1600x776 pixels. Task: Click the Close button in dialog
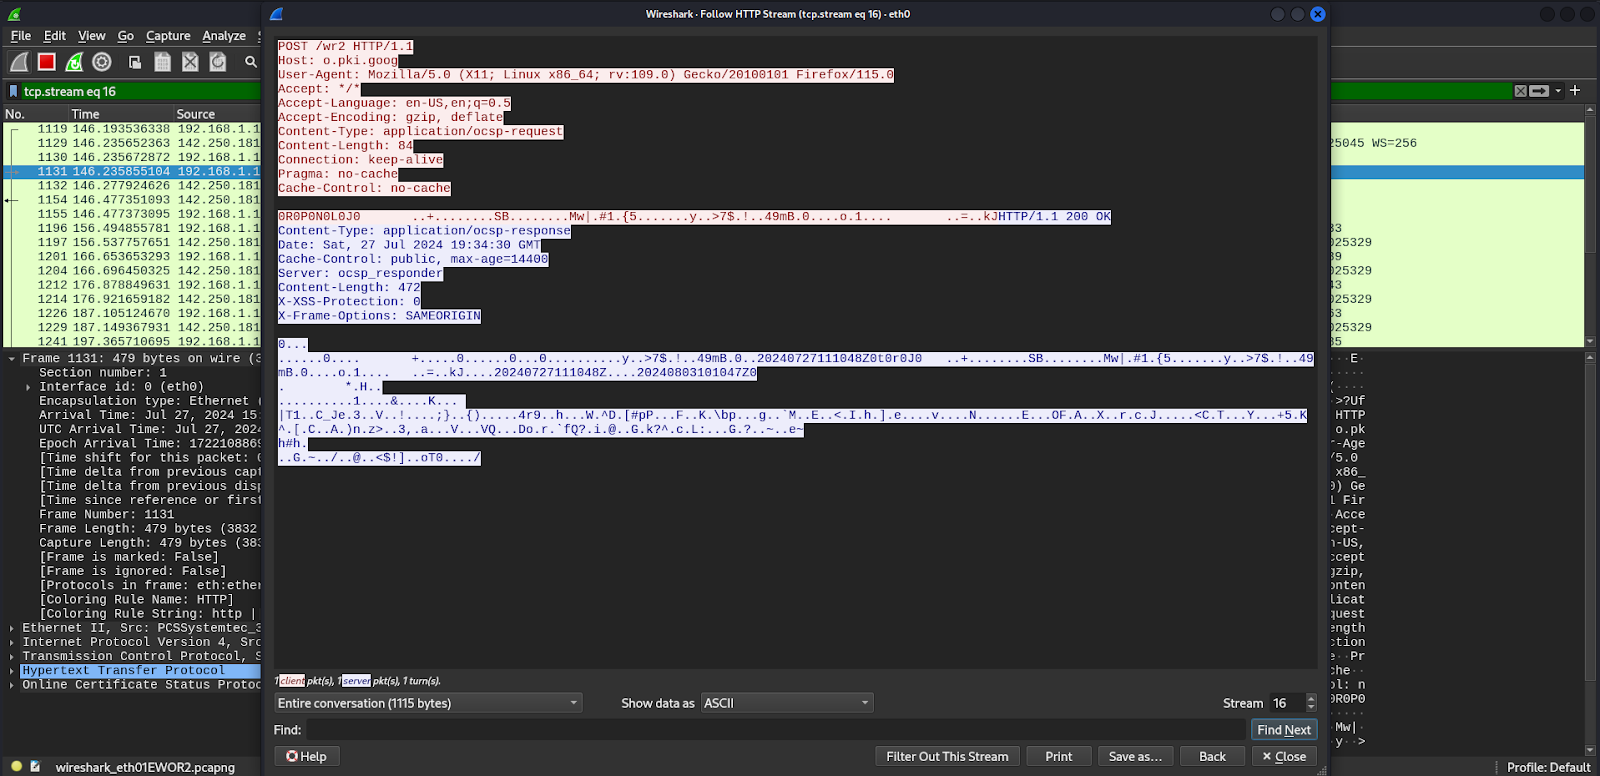1284,757
